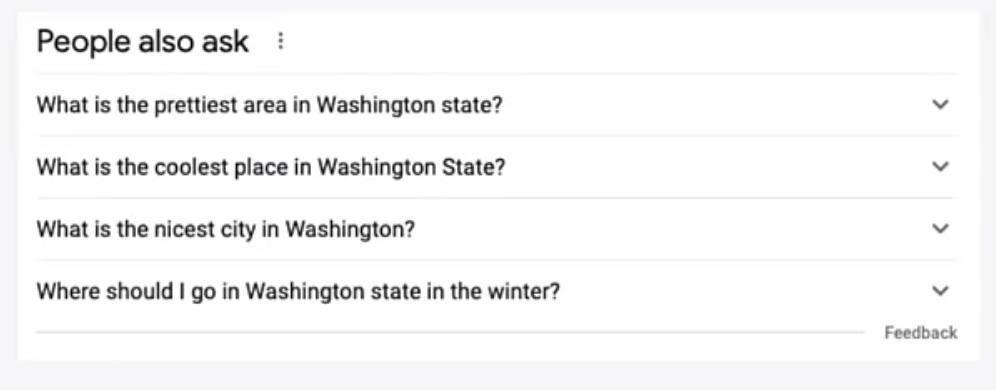996x390 pixels.
Task: Select the second question's down arrow icon
Action: tap(939, 166)
